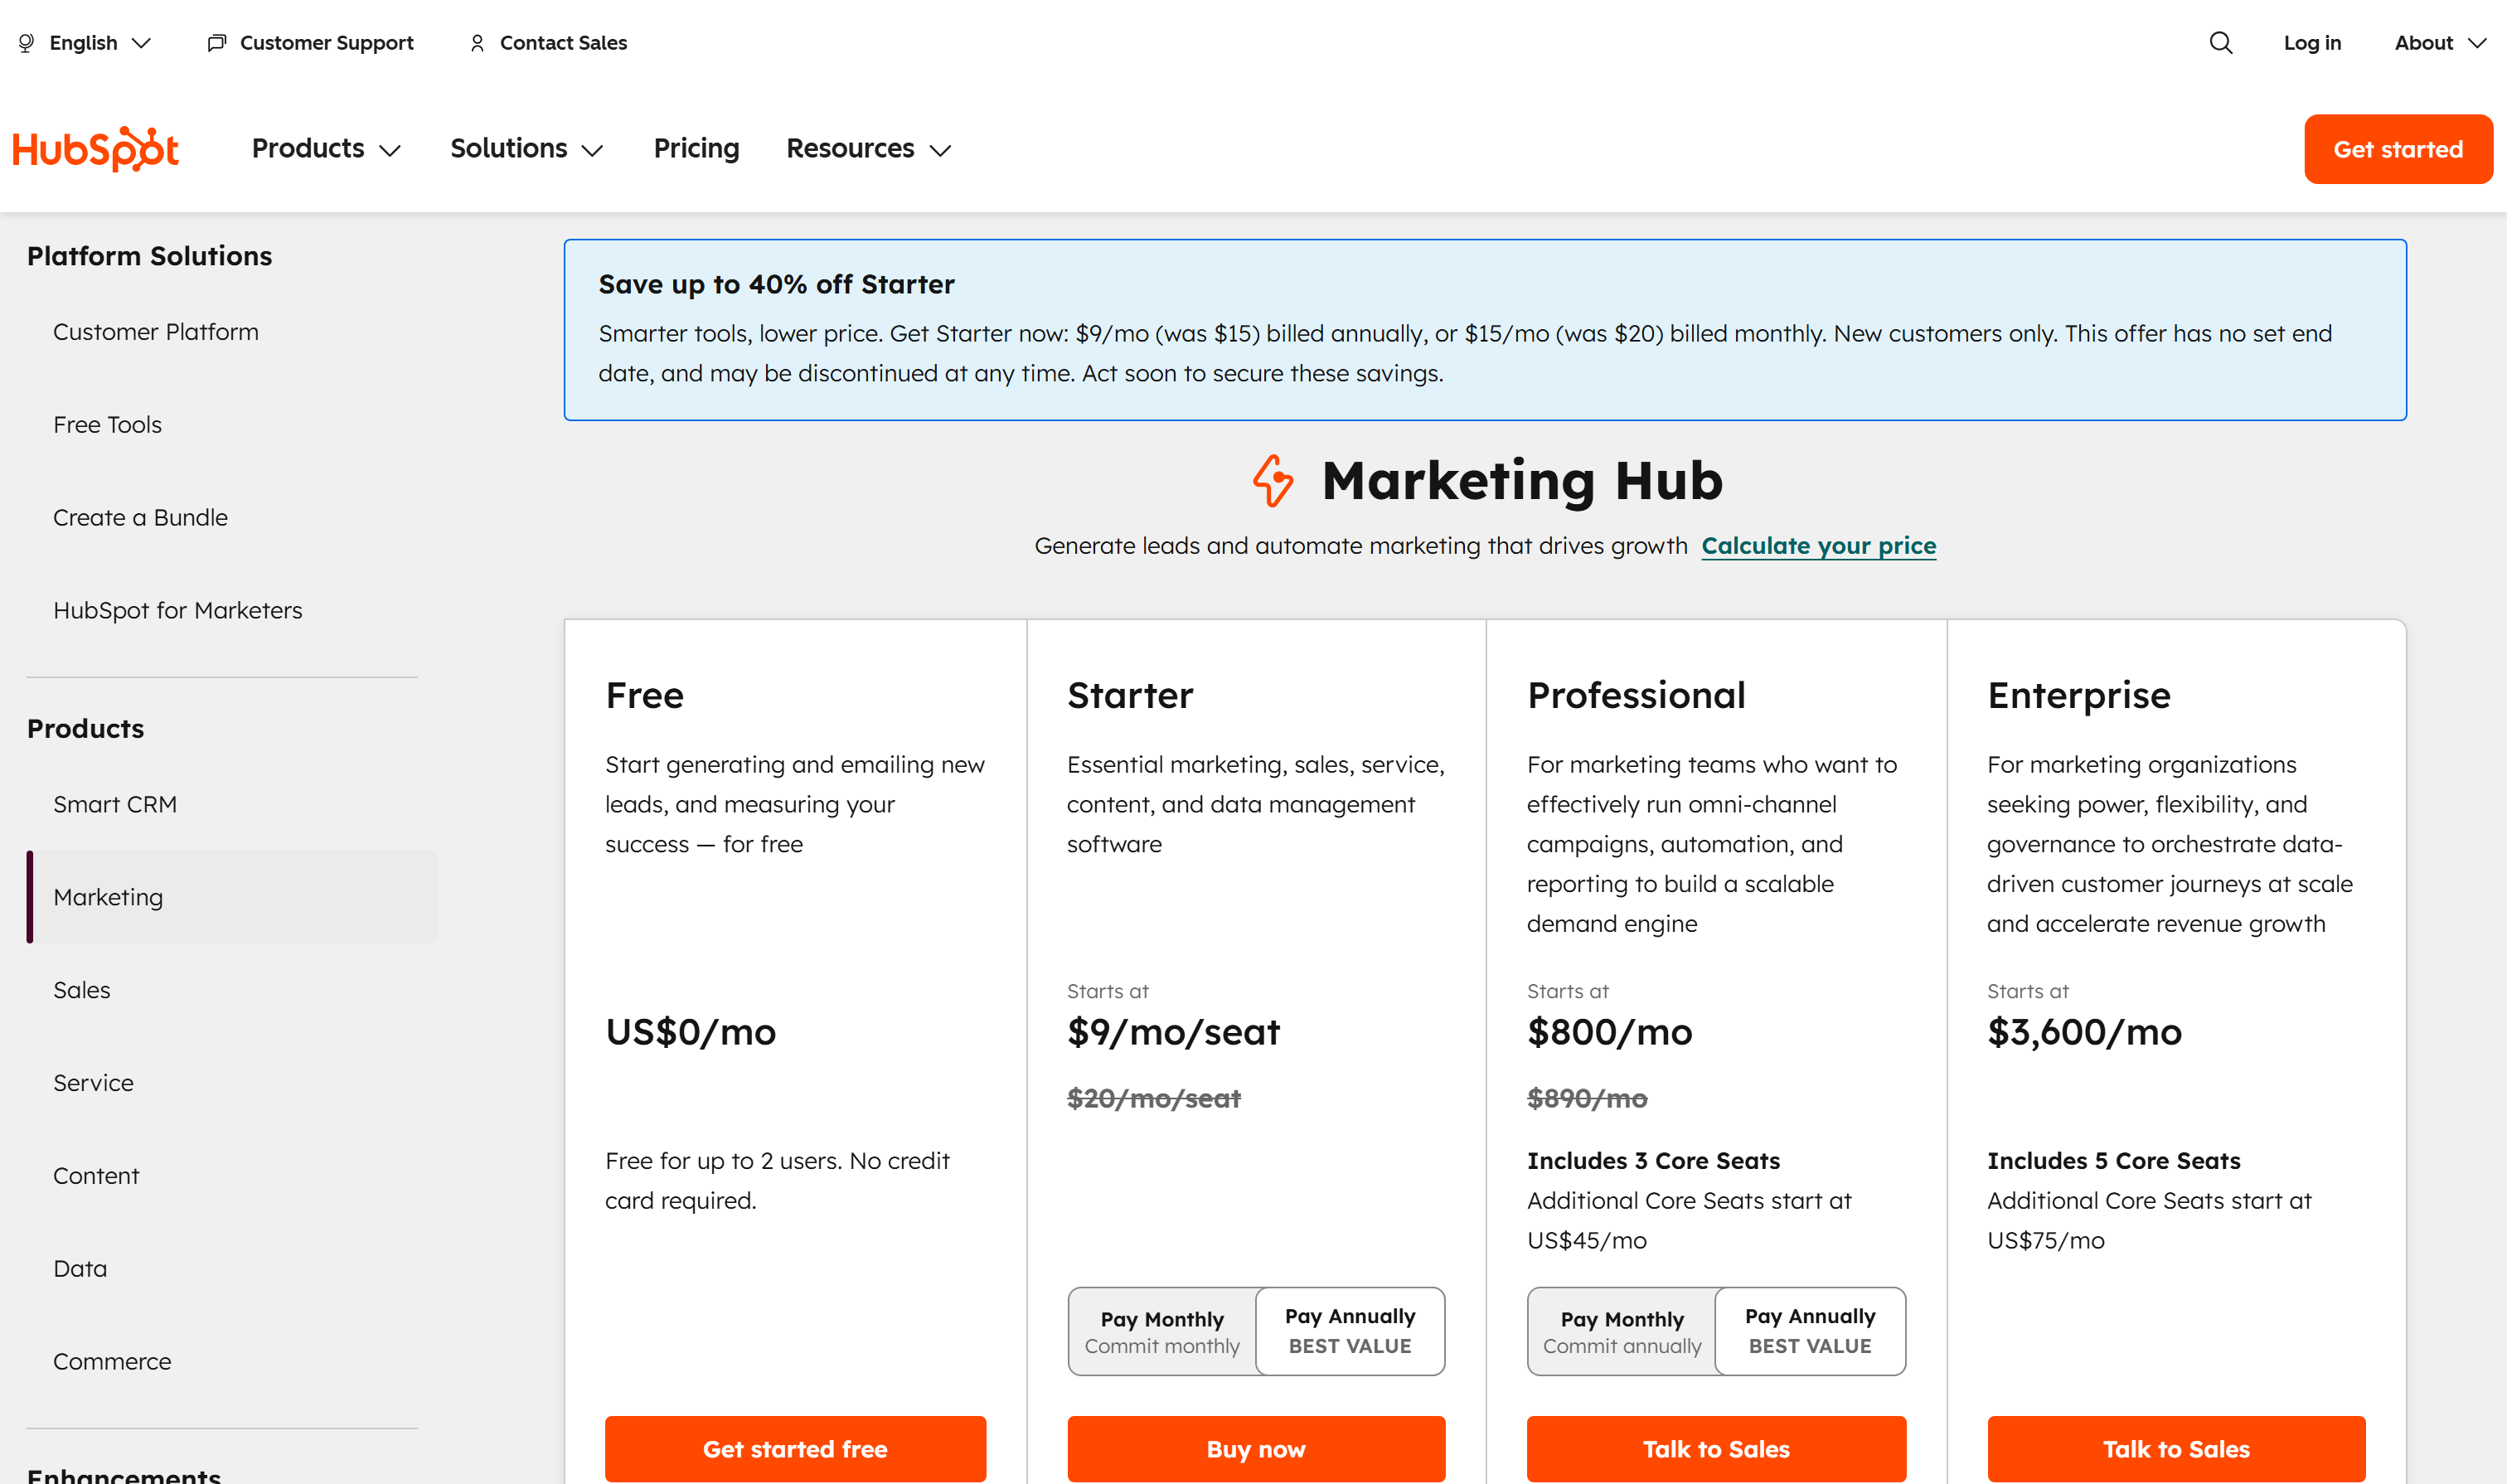Click the Calculate your price link
The height and width of the screenshot is (1484, 2507).
pyautogui.click(x=1818, y=546)
